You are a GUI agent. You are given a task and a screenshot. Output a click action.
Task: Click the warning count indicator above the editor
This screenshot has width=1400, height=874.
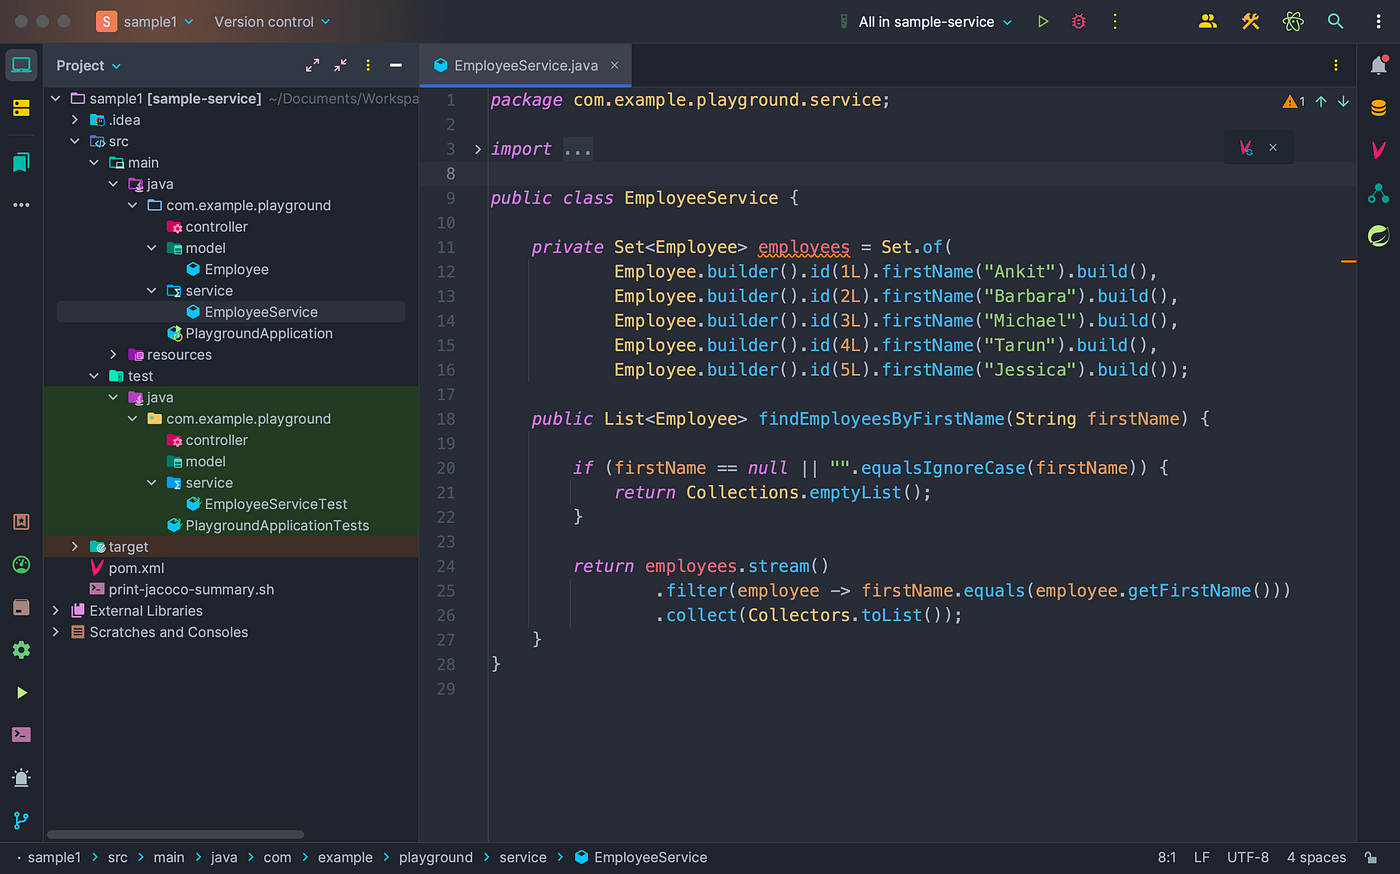(x=1291, y=100)
